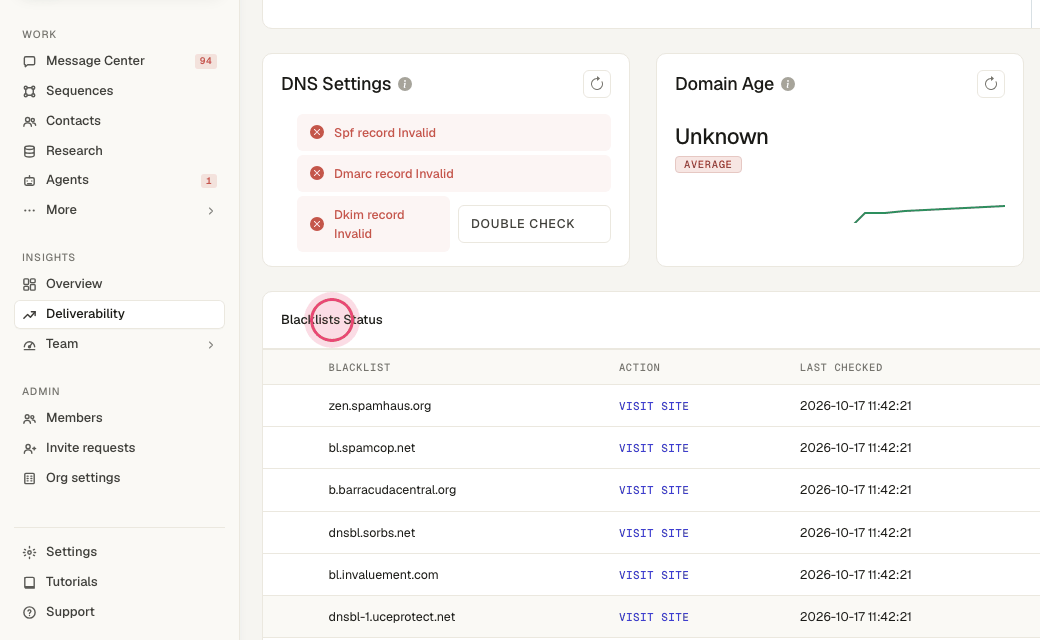Open Agents page
Image resolution: width=1040 pixels, height=640 pixels.
tap(119, 180)
